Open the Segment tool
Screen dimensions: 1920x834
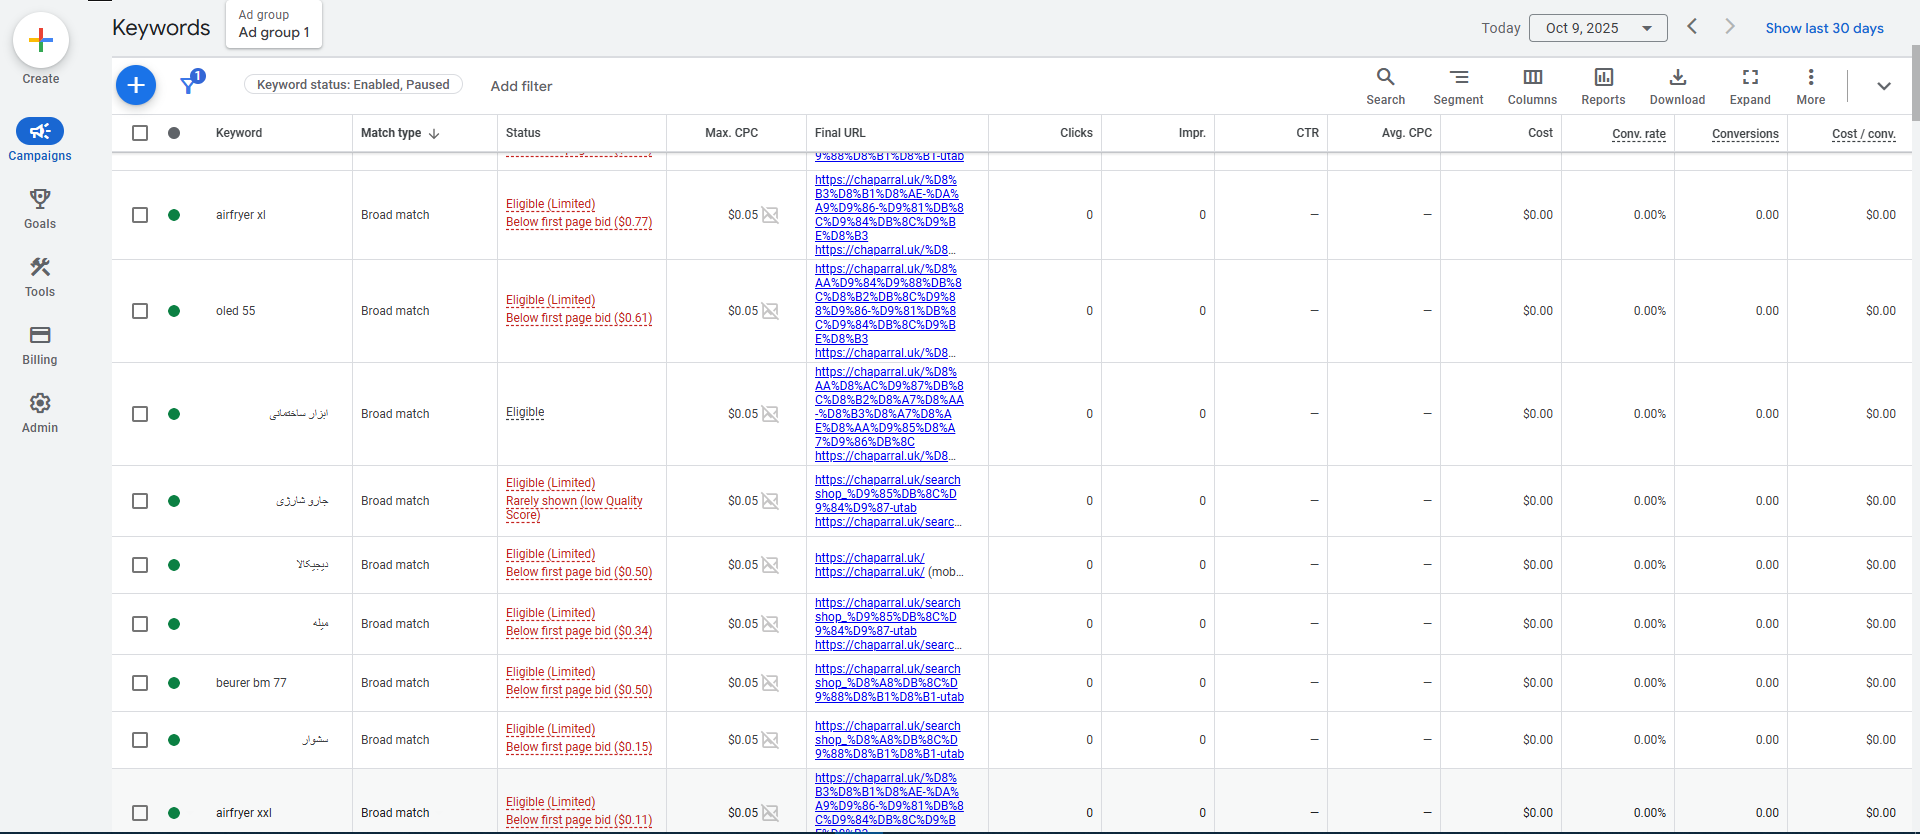[x=1458, y=85]
